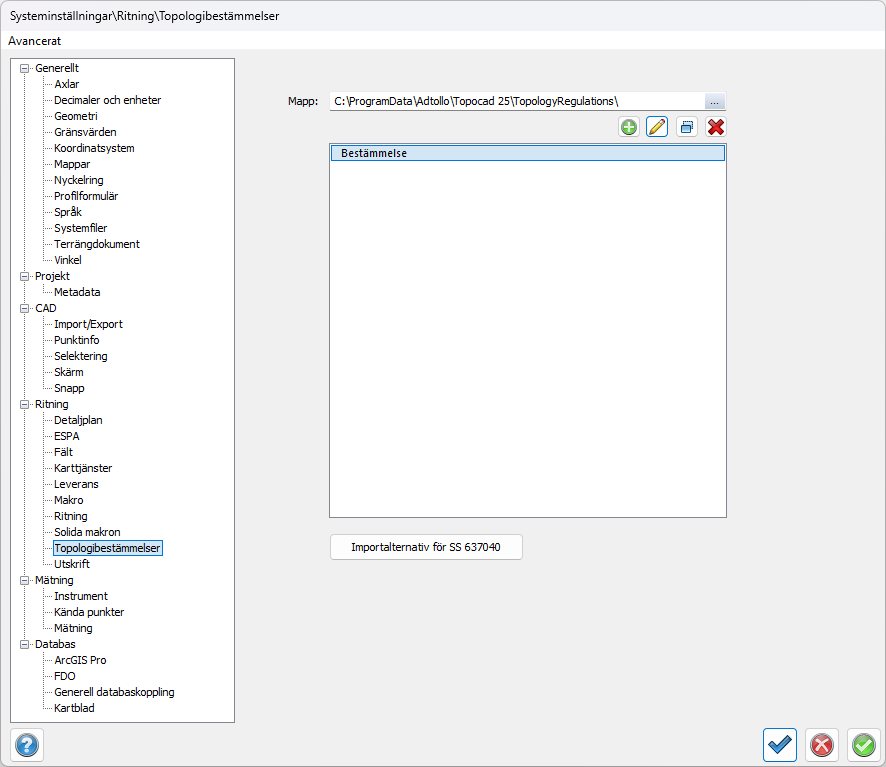Click Importalternativ för SS 637040 button
This screenshot has height=767, width=886.
[x=426, y=548]
